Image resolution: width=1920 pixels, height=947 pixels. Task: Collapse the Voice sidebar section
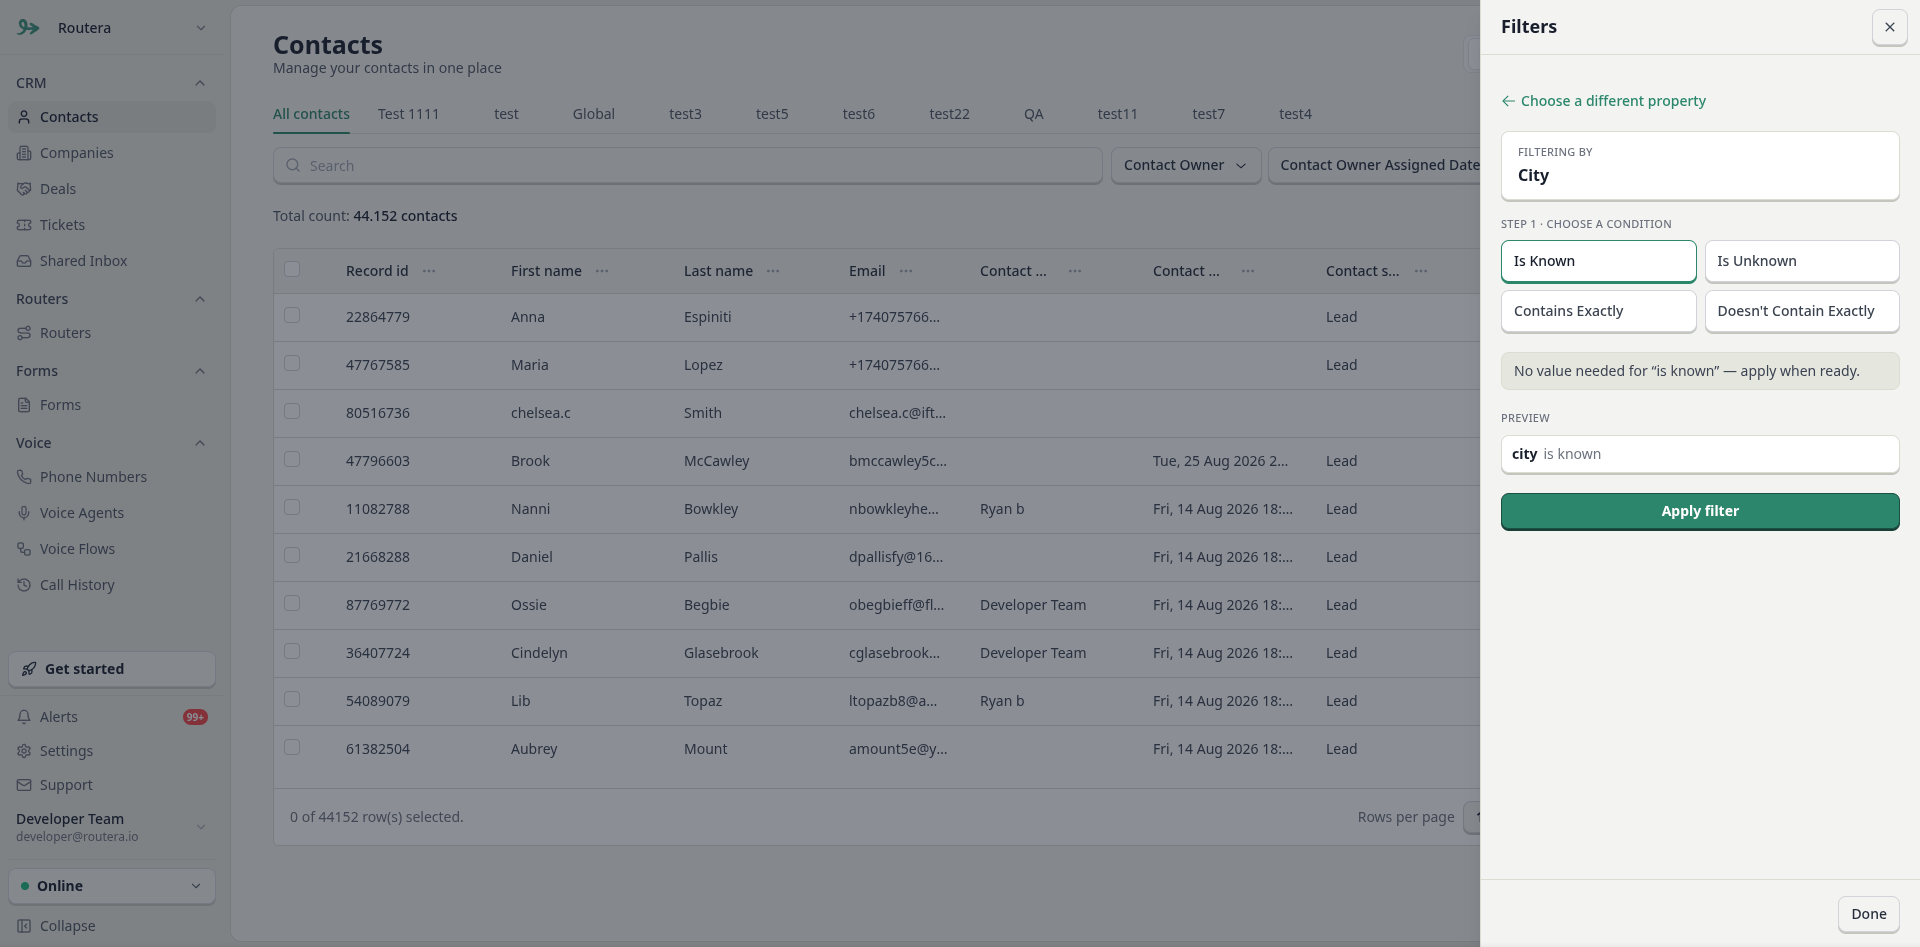pos(200,443)
